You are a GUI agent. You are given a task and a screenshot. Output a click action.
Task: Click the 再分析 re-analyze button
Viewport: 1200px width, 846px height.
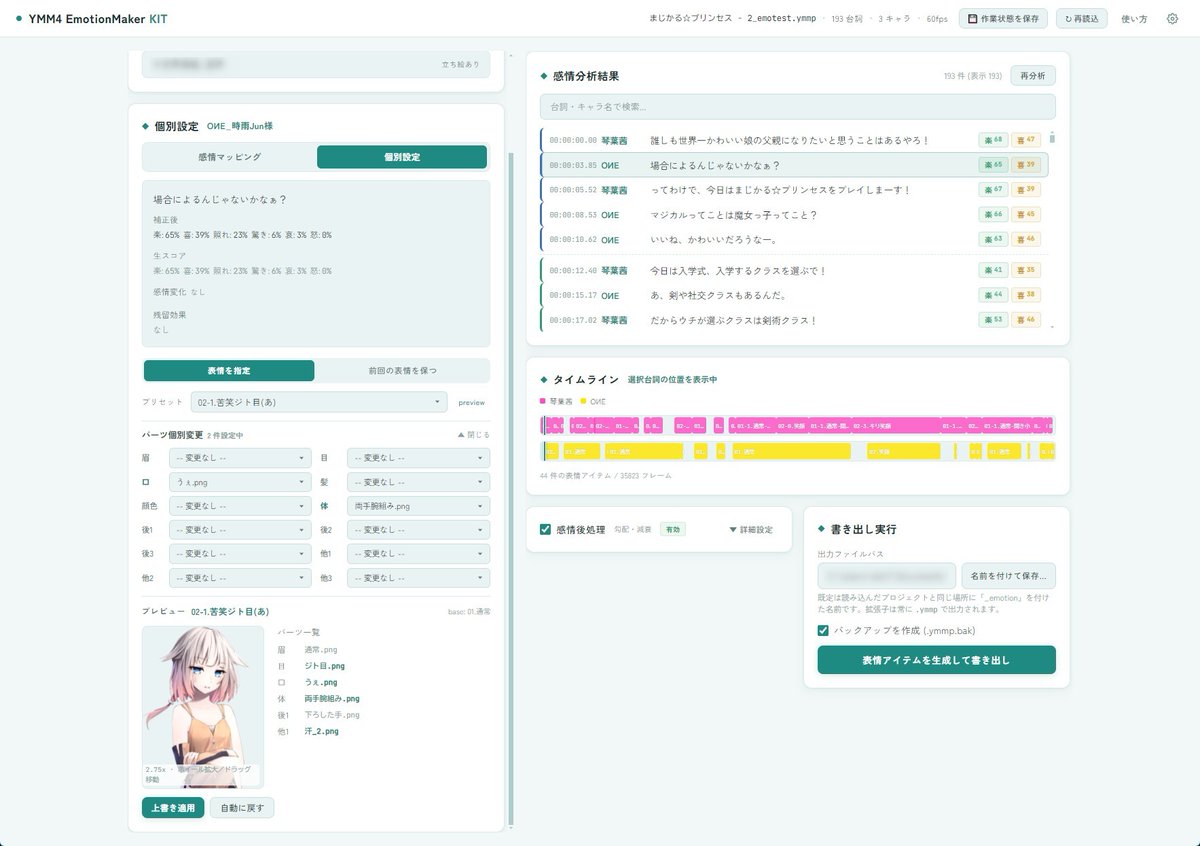tap(1033, 76)
